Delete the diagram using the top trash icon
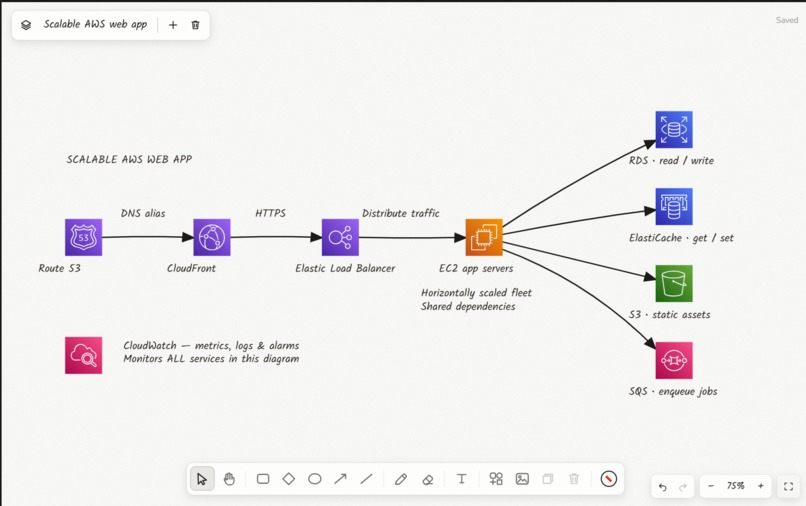This screenshot has height=506, width=806. pos(195,25)
